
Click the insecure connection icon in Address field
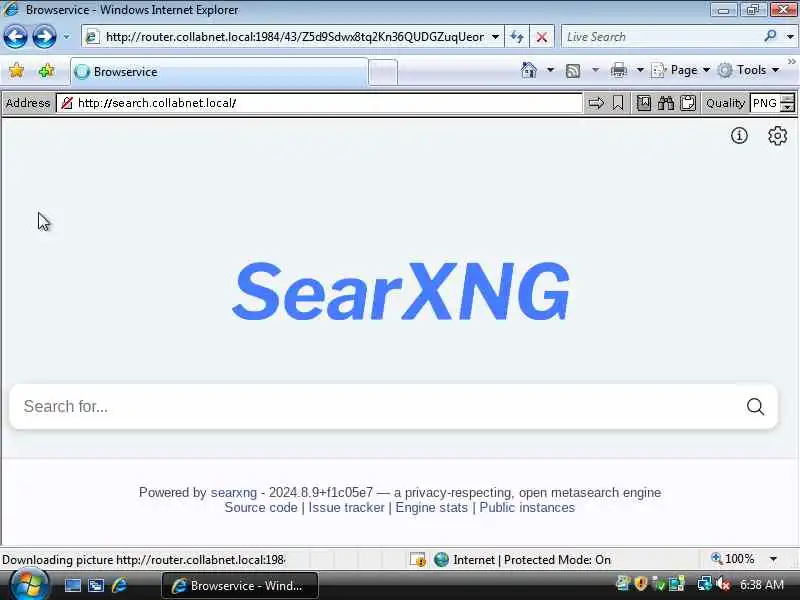tap(67, 103)
